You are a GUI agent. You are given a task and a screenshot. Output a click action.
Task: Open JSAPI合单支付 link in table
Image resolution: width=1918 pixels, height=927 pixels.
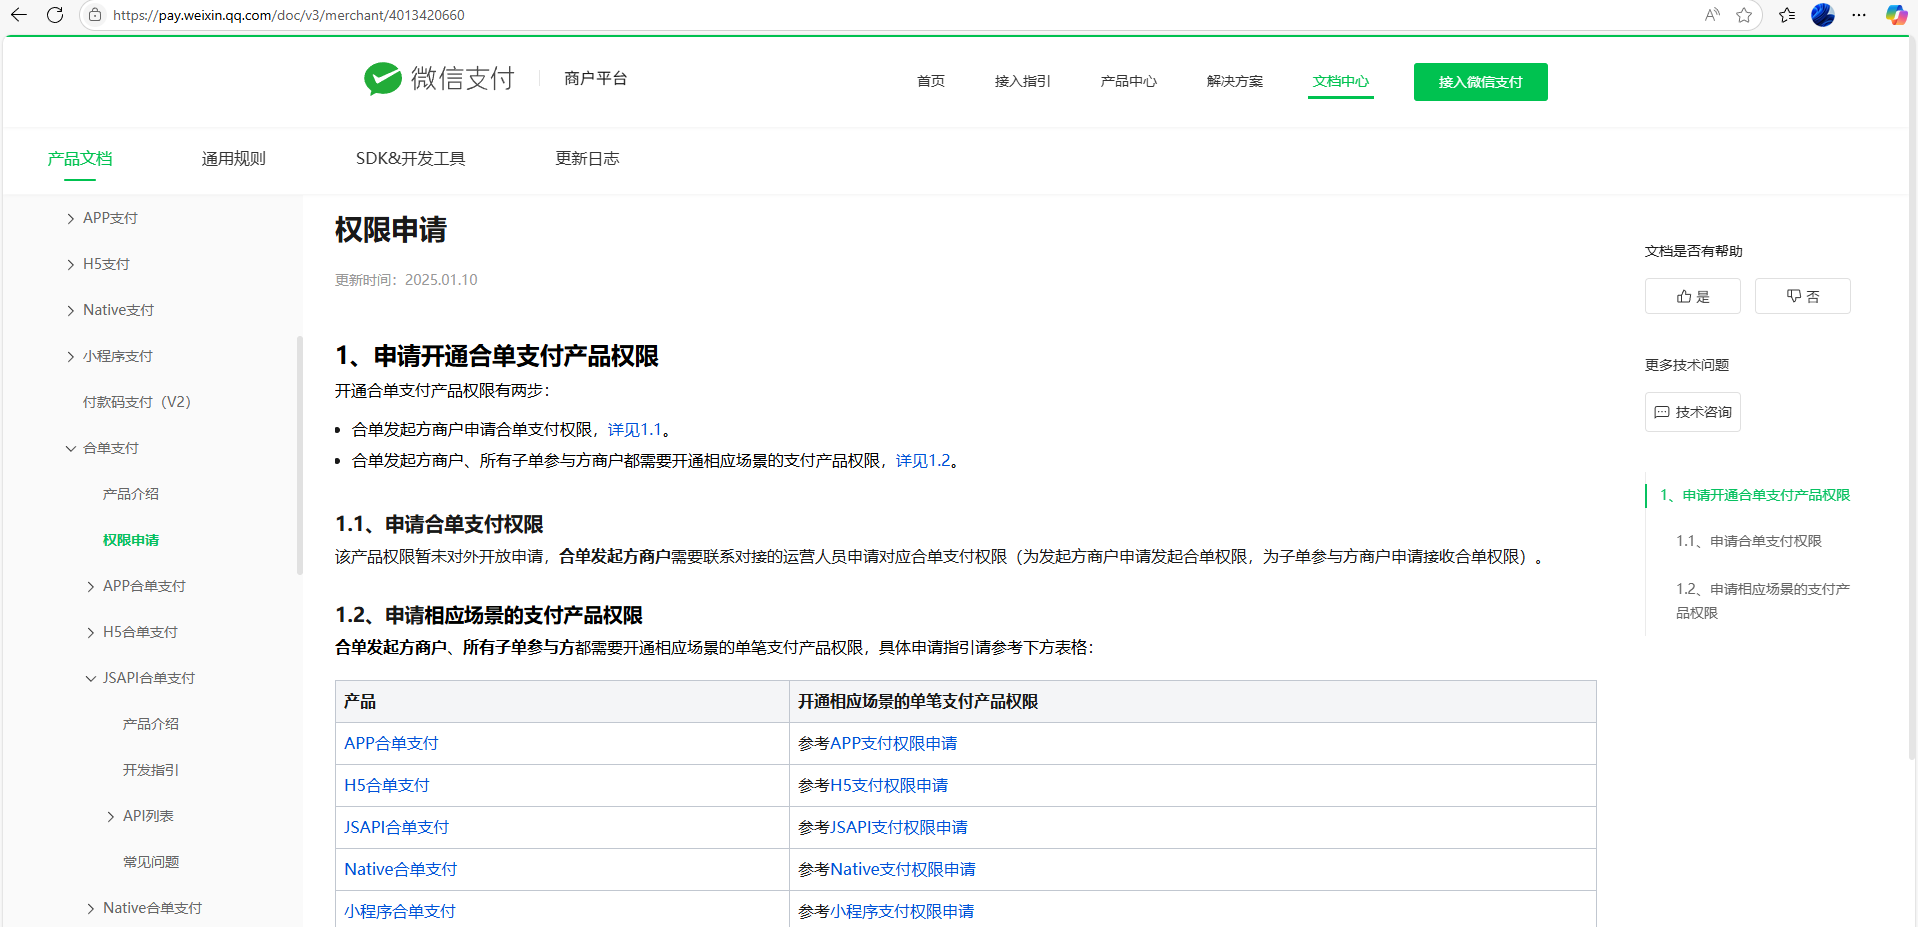[396, 827]
